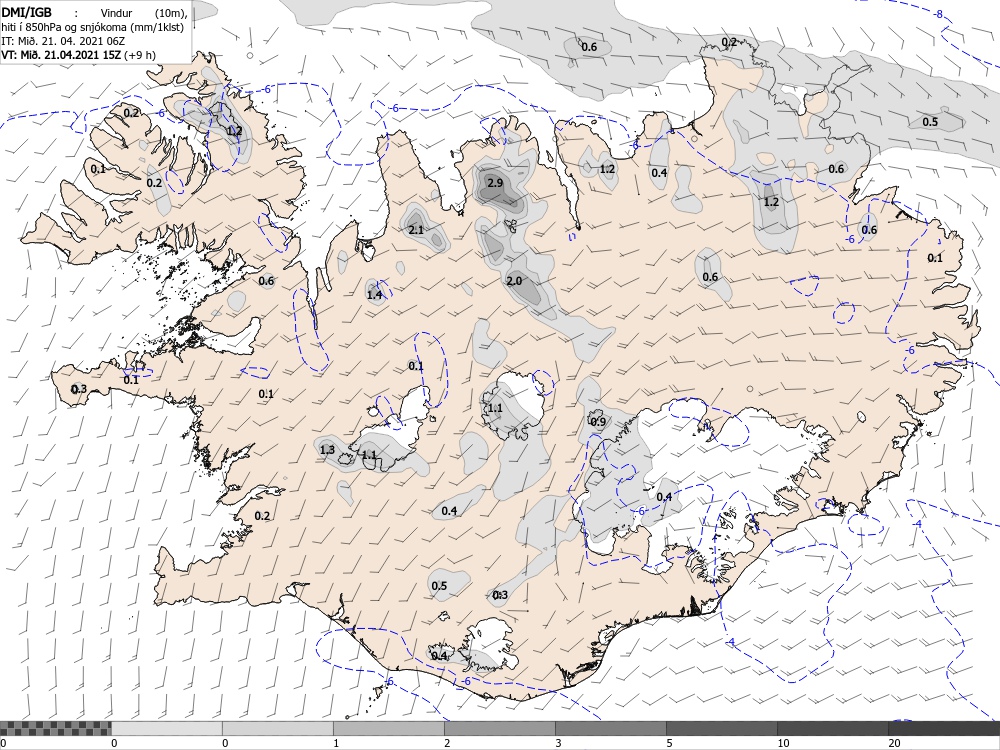Screen dimensions: 1000x750
Task: Click the legend scale label 3
Action: (x=558, y=743)
